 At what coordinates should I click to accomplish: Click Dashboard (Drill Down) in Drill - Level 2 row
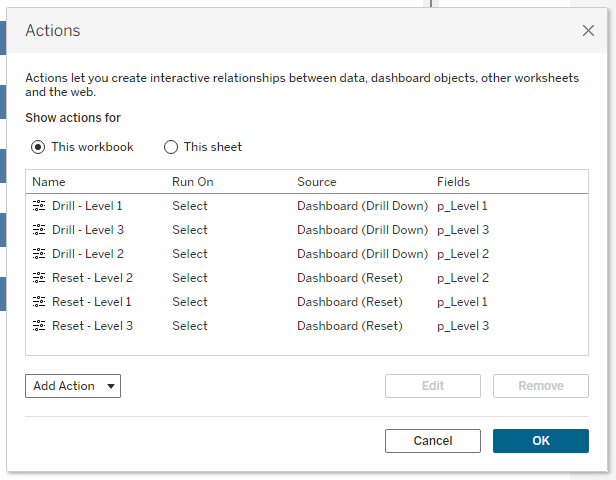tap(362, 254)
